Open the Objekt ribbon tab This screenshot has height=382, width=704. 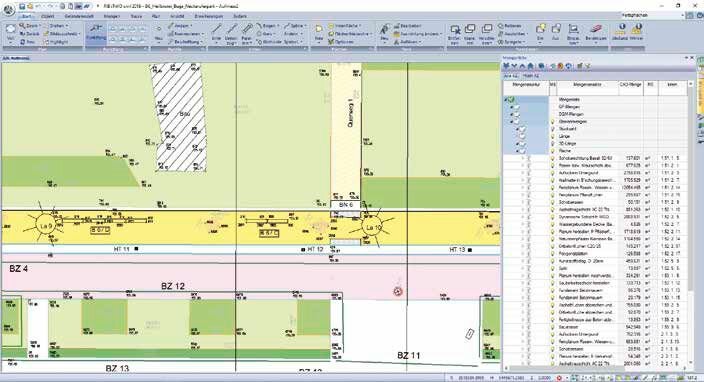point(48,16)
